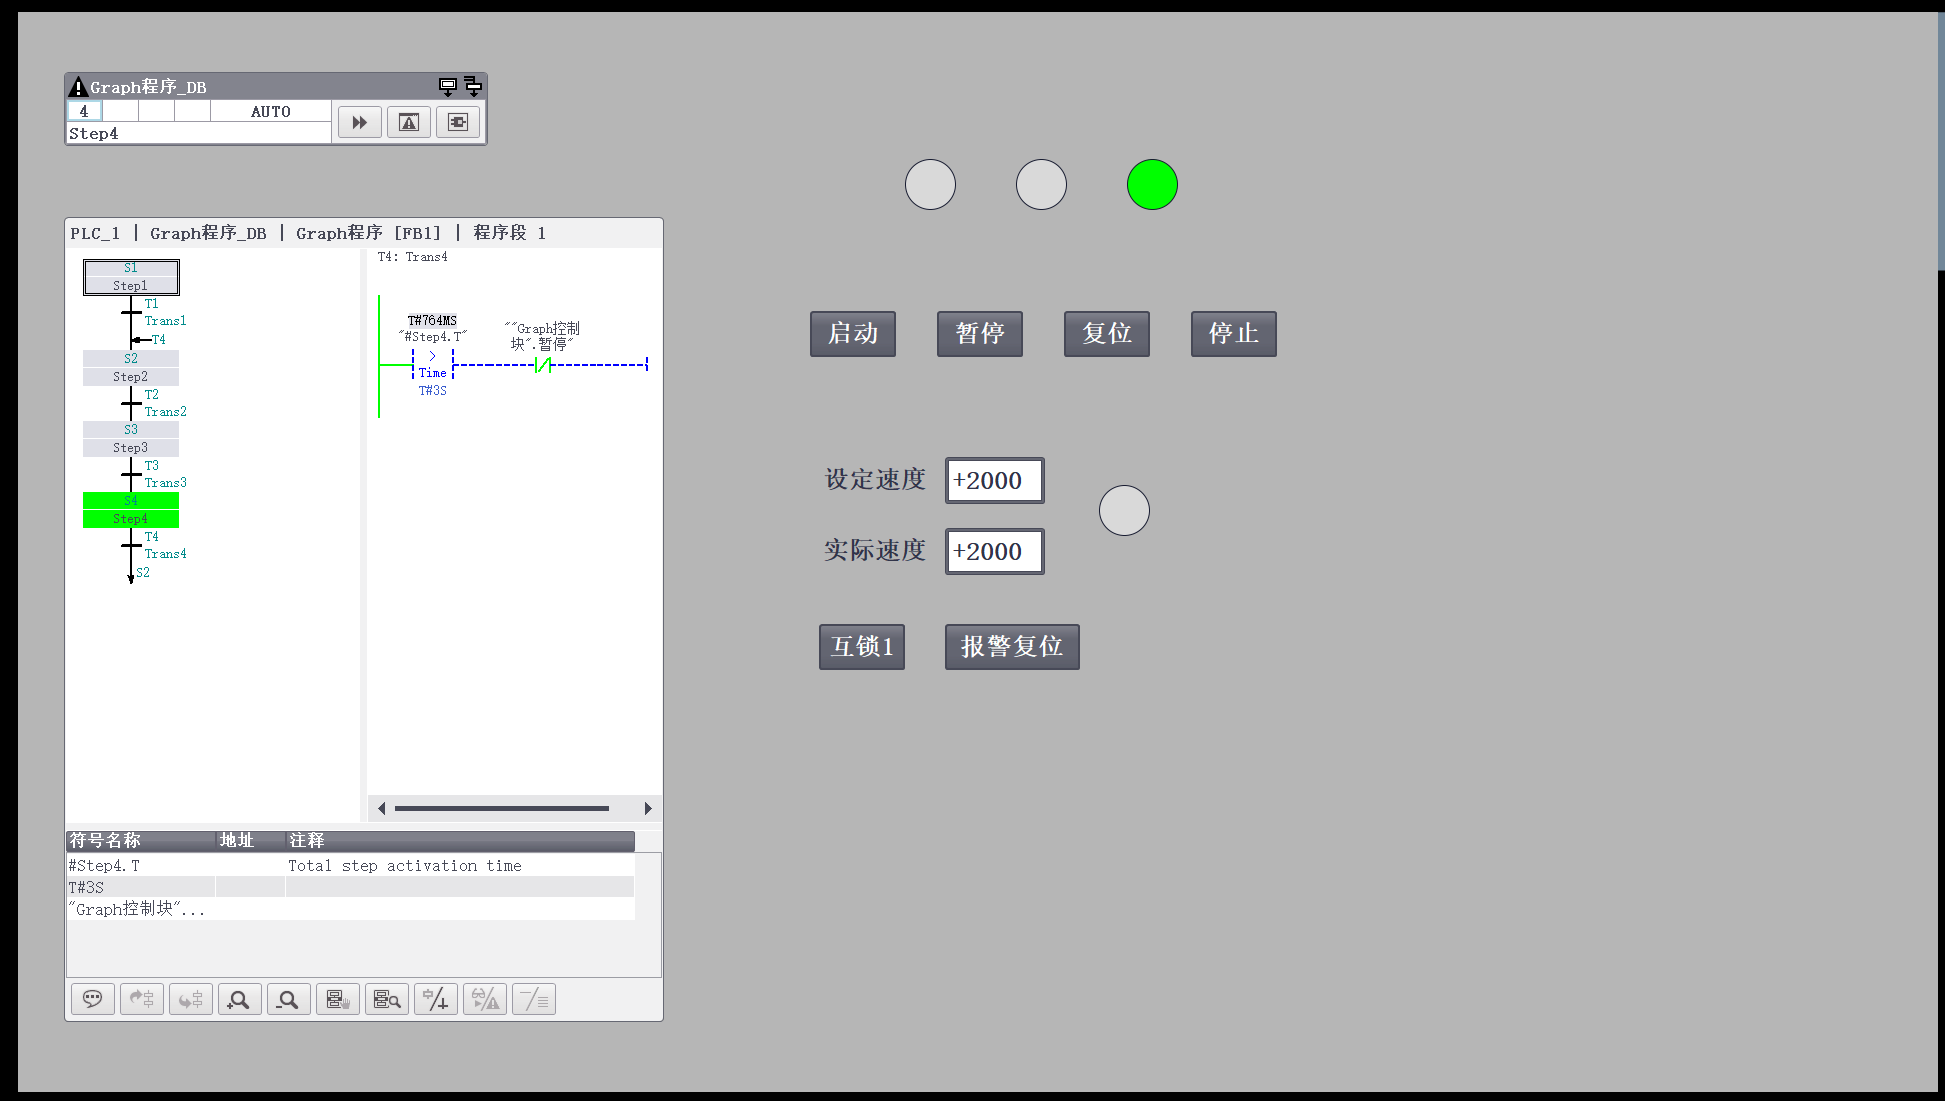Click the fast-forward next step button

pyautogui.click(x=359, y=122)
